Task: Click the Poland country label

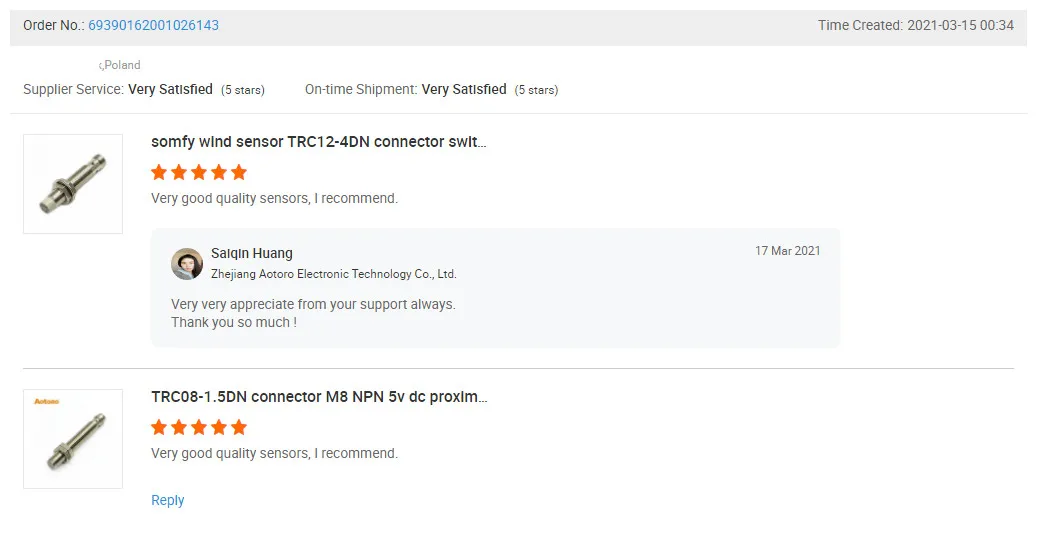Action: tap(122, 65)
